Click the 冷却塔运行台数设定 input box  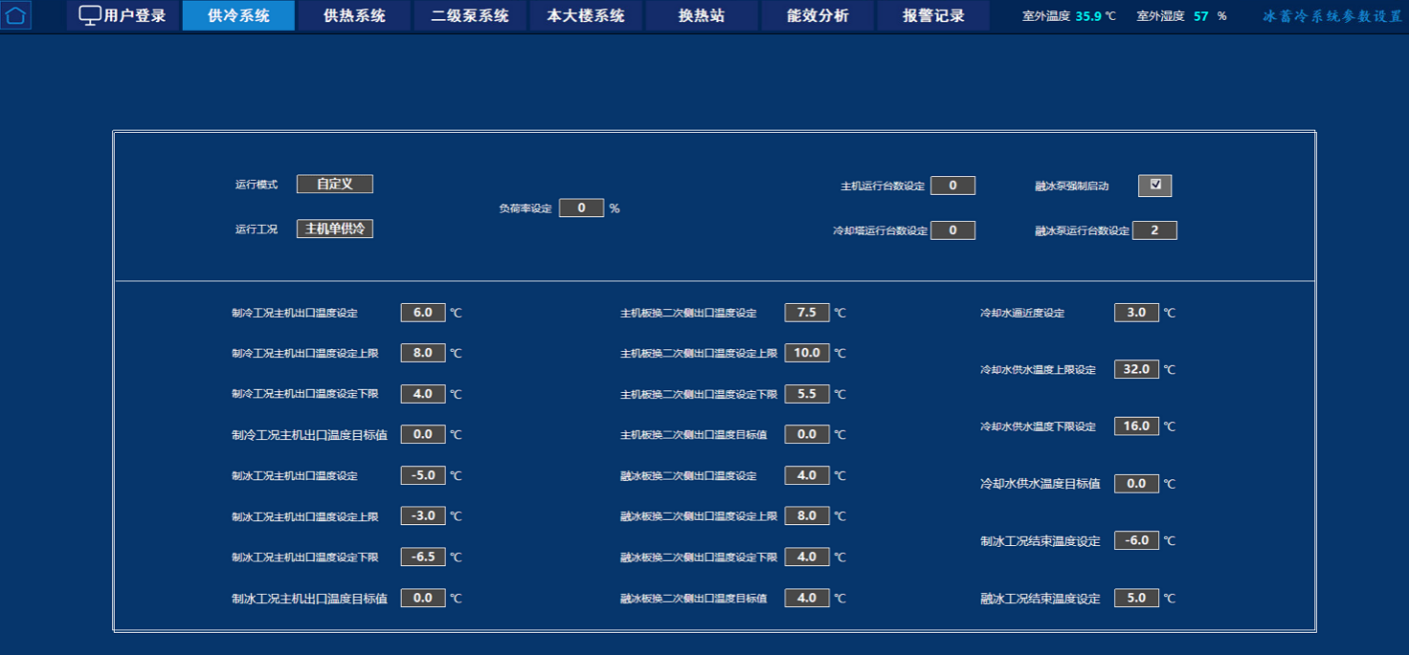(x=953, y=230)
